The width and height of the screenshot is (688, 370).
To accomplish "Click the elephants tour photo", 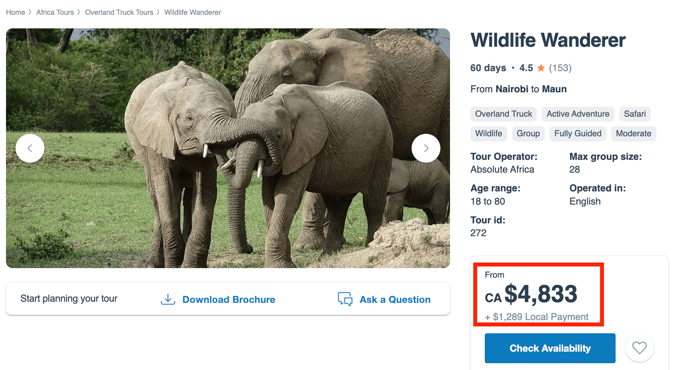I will coord(228,148).
